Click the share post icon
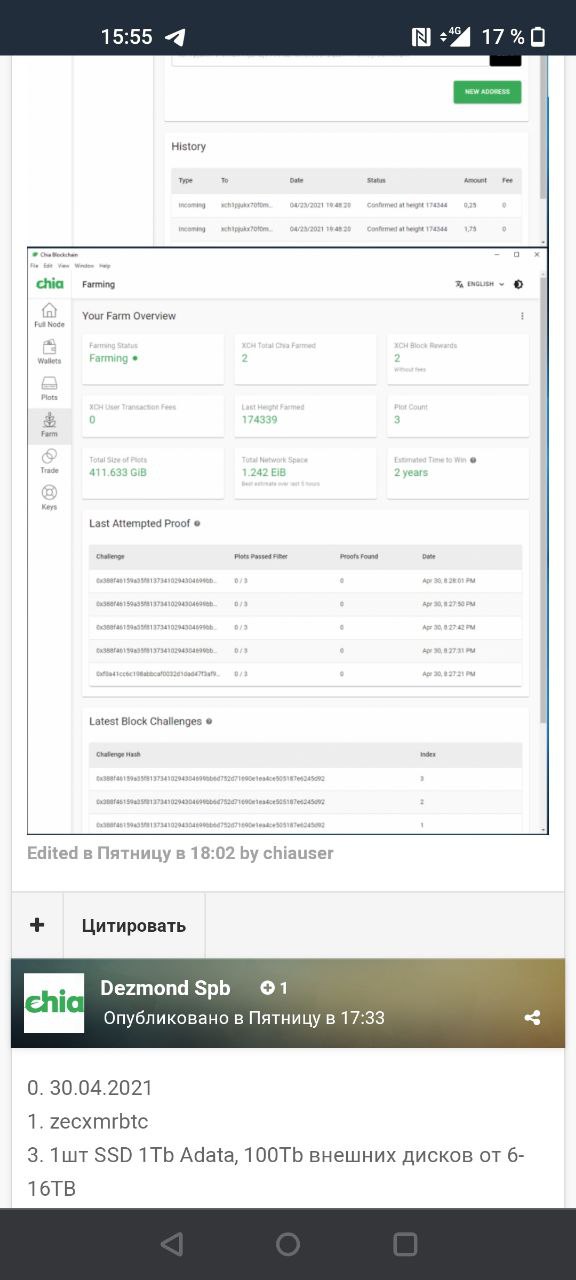 tap(532, 1018)
